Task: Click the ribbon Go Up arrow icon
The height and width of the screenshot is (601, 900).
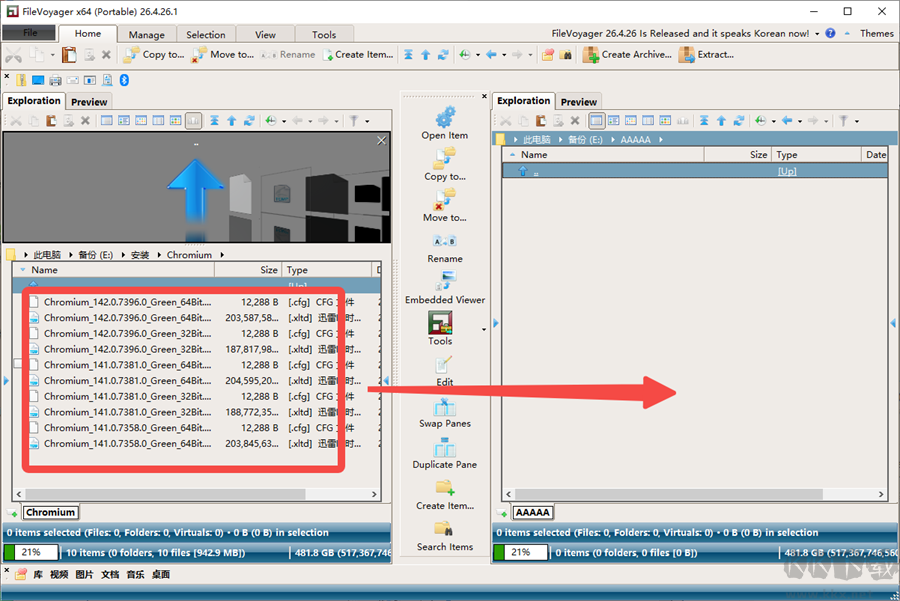Action: click(x=425, y=55)
